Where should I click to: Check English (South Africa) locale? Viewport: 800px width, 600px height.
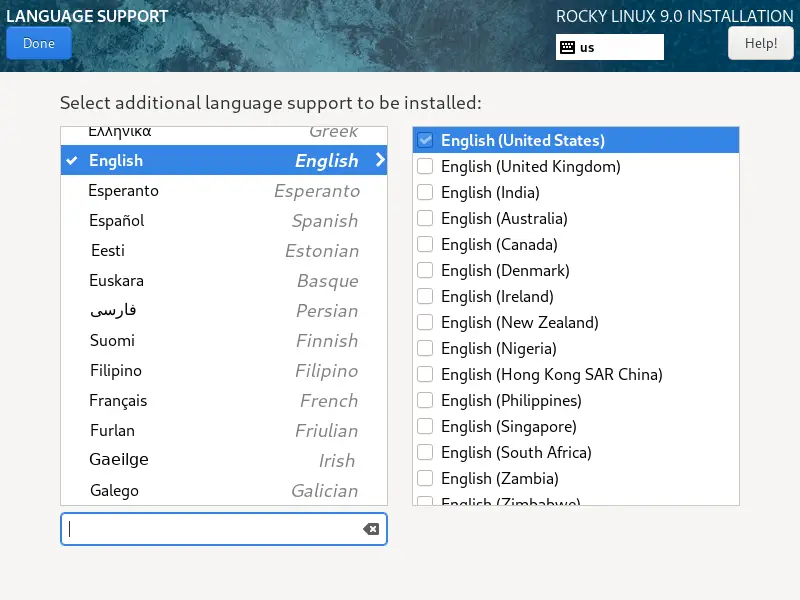[x=425, y=453]
